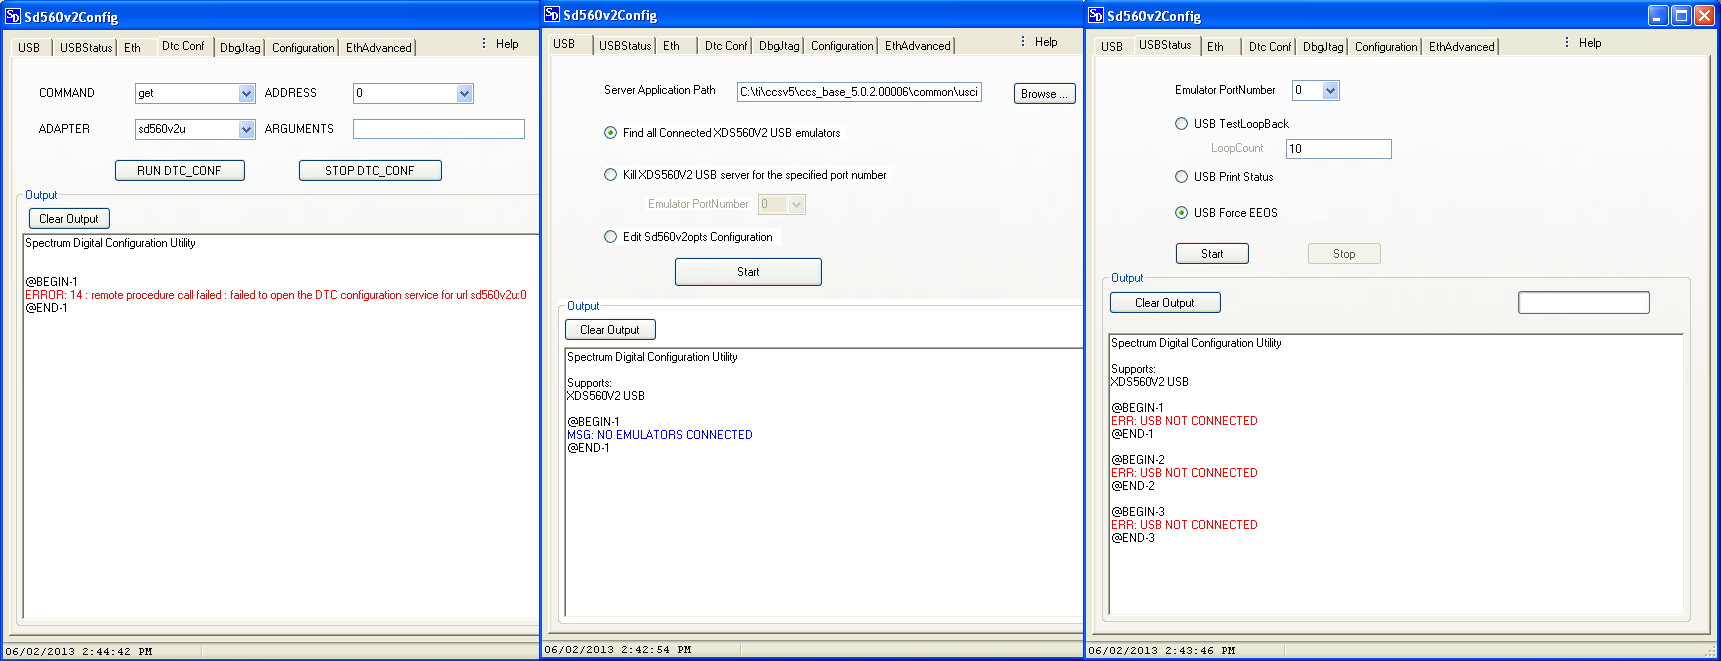Open the toolbar options grip beside Help in right window
The width and height of the screenshot is (1721, 661).
coord(1567,42)
